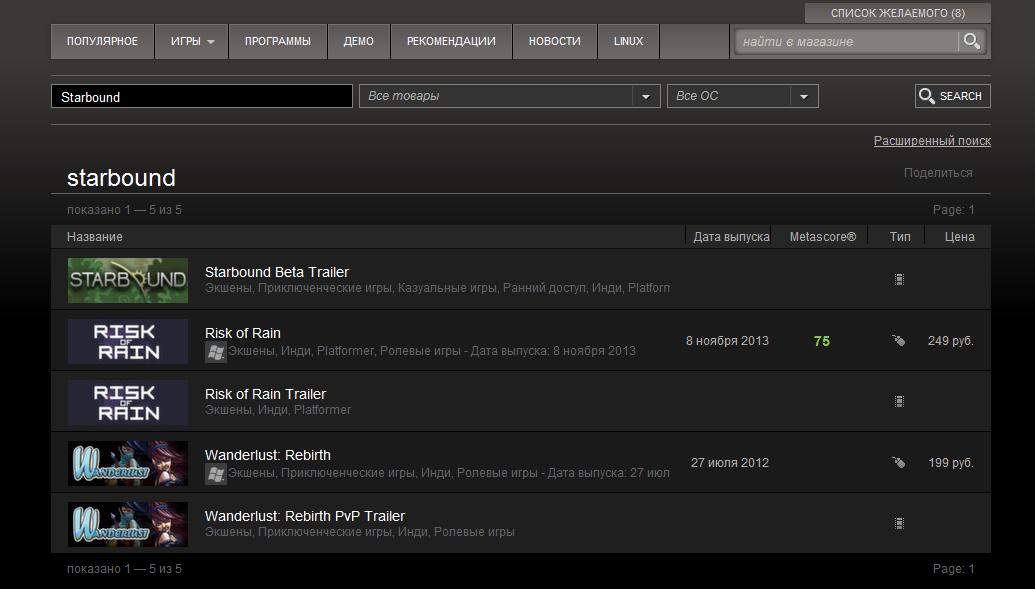Open the НОВОСТИ tab

pos(554,41)
